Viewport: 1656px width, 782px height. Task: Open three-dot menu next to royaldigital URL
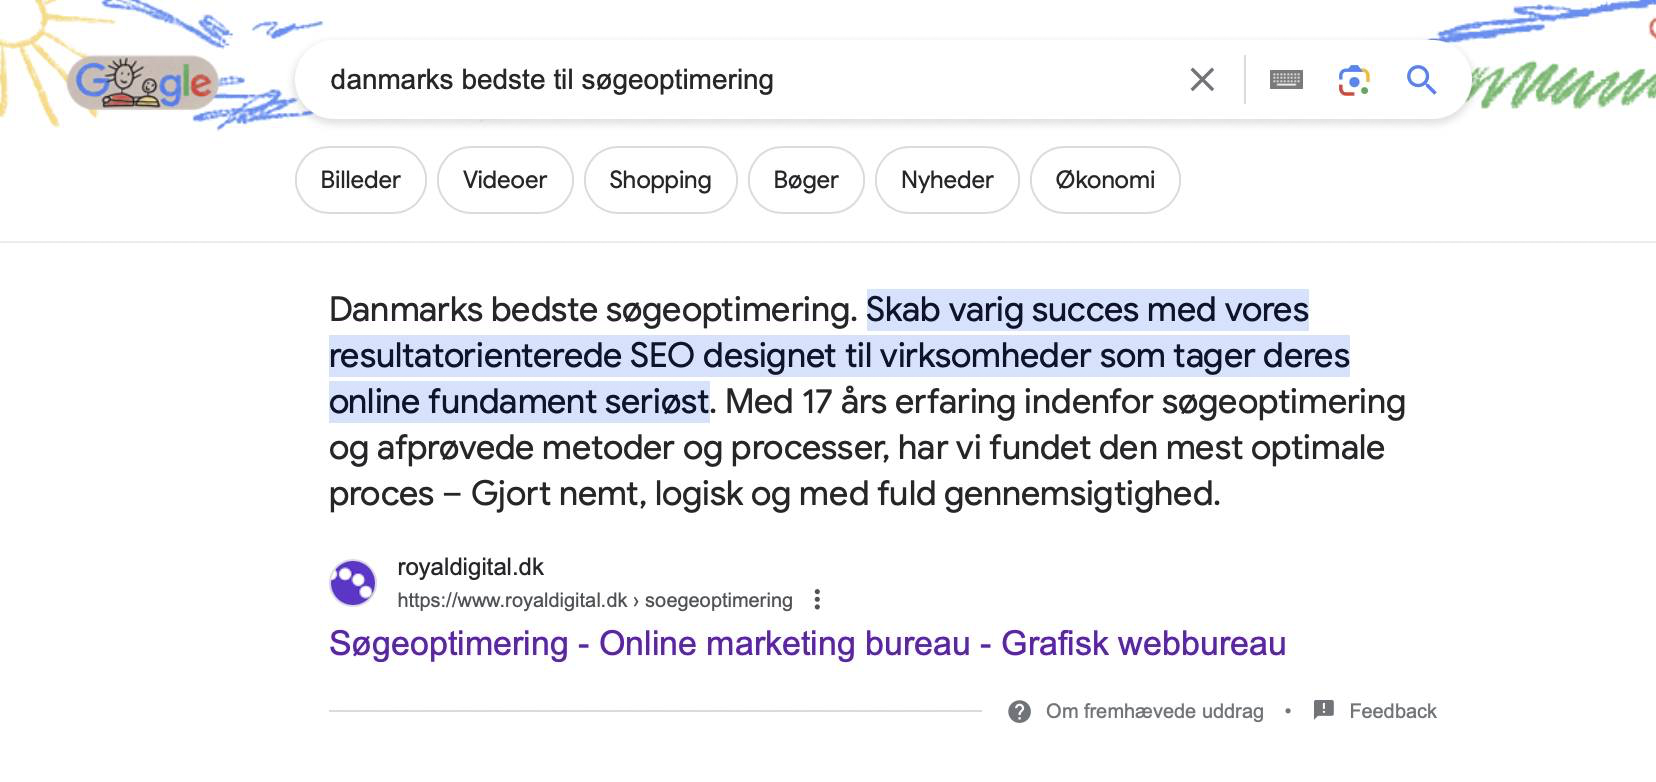(817, 600)
